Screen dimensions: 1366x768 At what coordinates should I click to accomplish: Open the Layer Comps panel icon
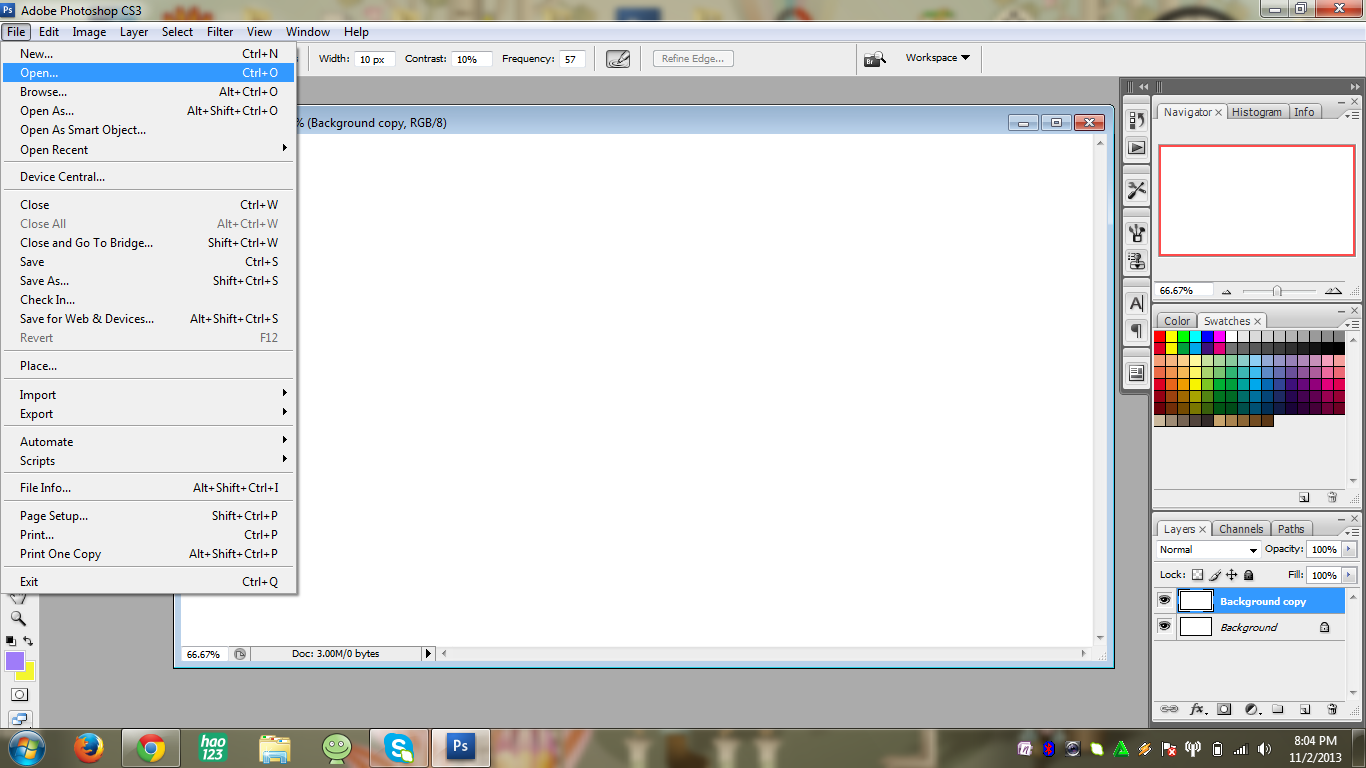click(x=1137, y=373)
